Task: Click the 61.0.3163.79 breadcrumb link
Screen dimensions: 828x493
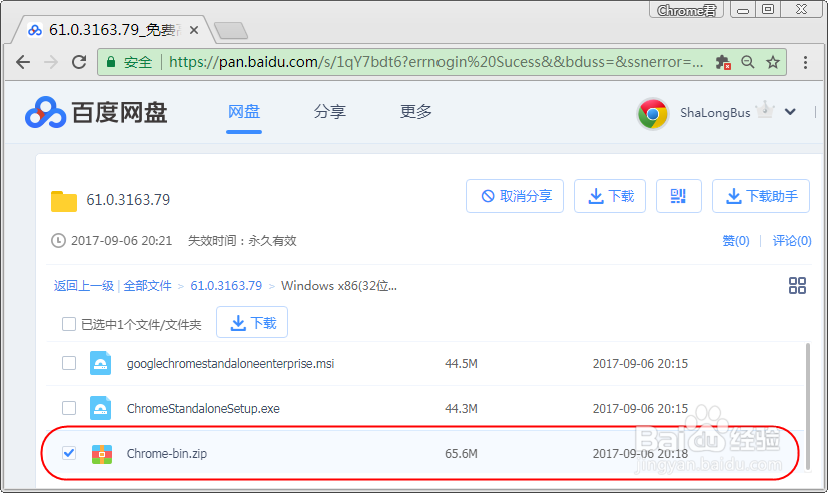Action: (x=226, y=286)
